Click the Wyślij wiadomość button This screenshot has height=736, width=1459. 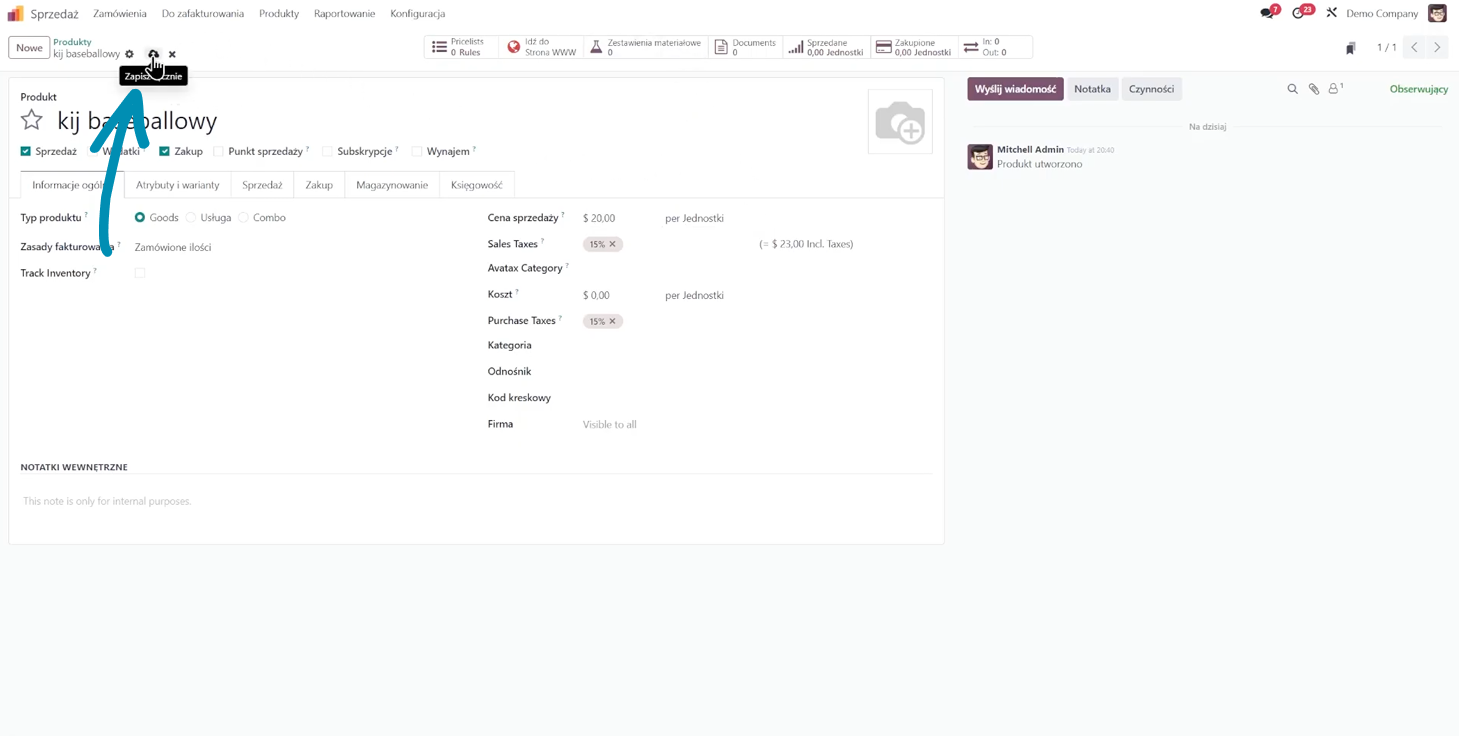coord(1014,89)
